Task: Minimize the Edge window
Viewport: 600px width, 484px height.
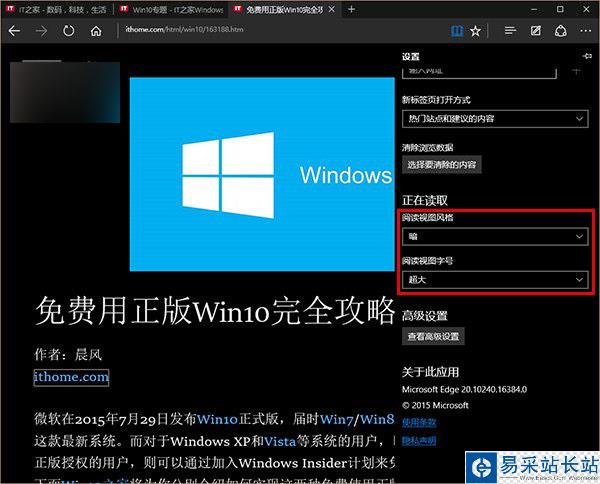Action: click(534, 10)
